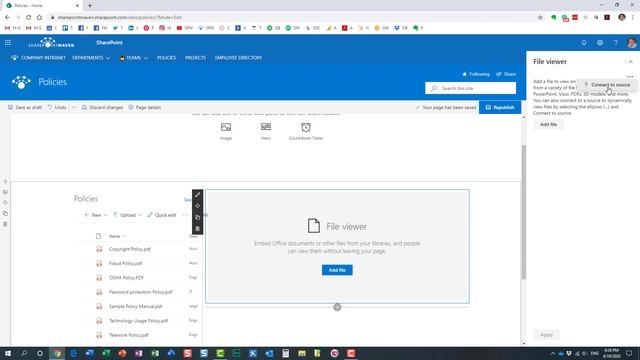
Task: Open a new browser tab
Action: pos(90,6)
